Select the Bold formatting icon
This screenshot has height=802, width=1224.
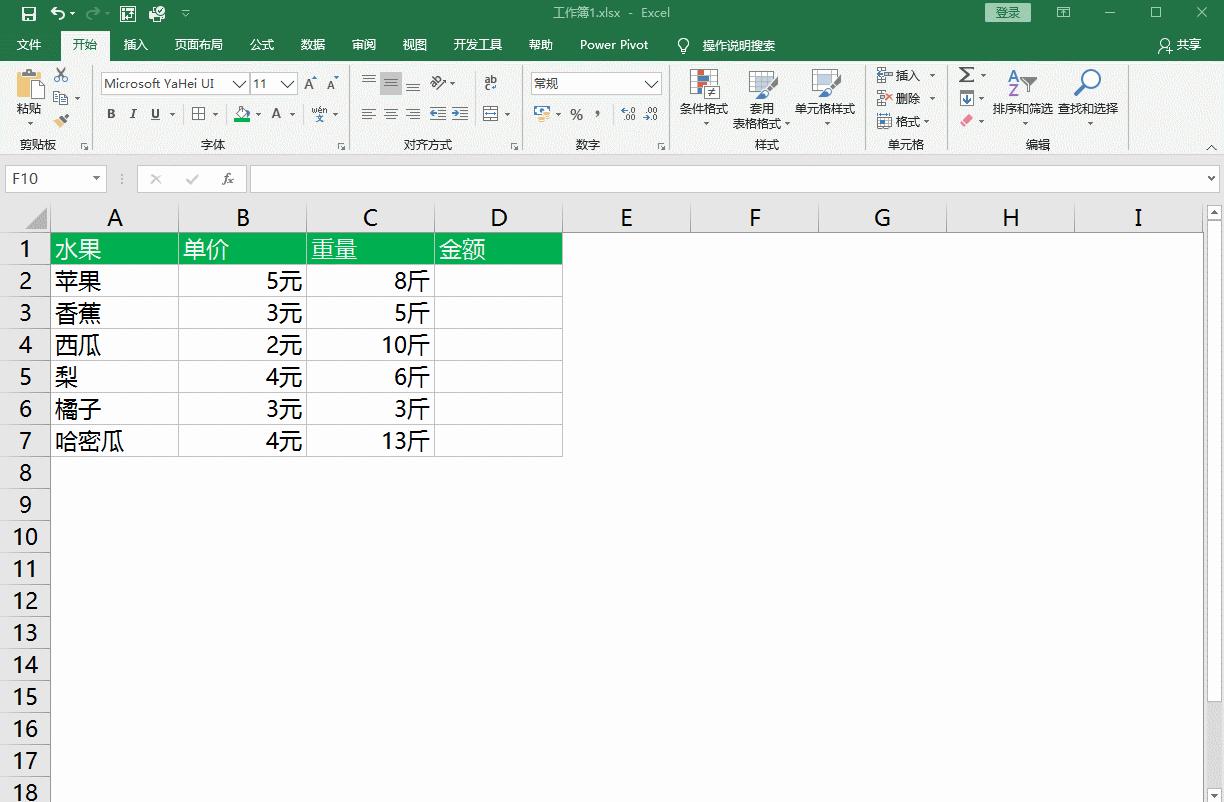tap(110, 114)
